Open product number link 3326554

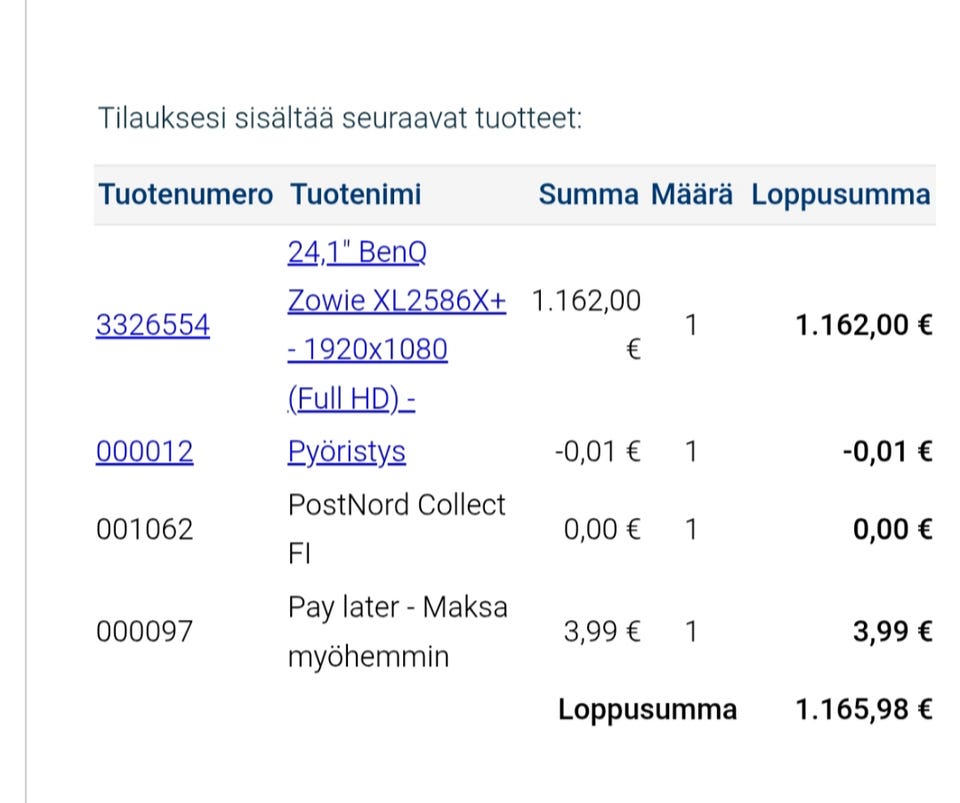[x=153, y=325]
